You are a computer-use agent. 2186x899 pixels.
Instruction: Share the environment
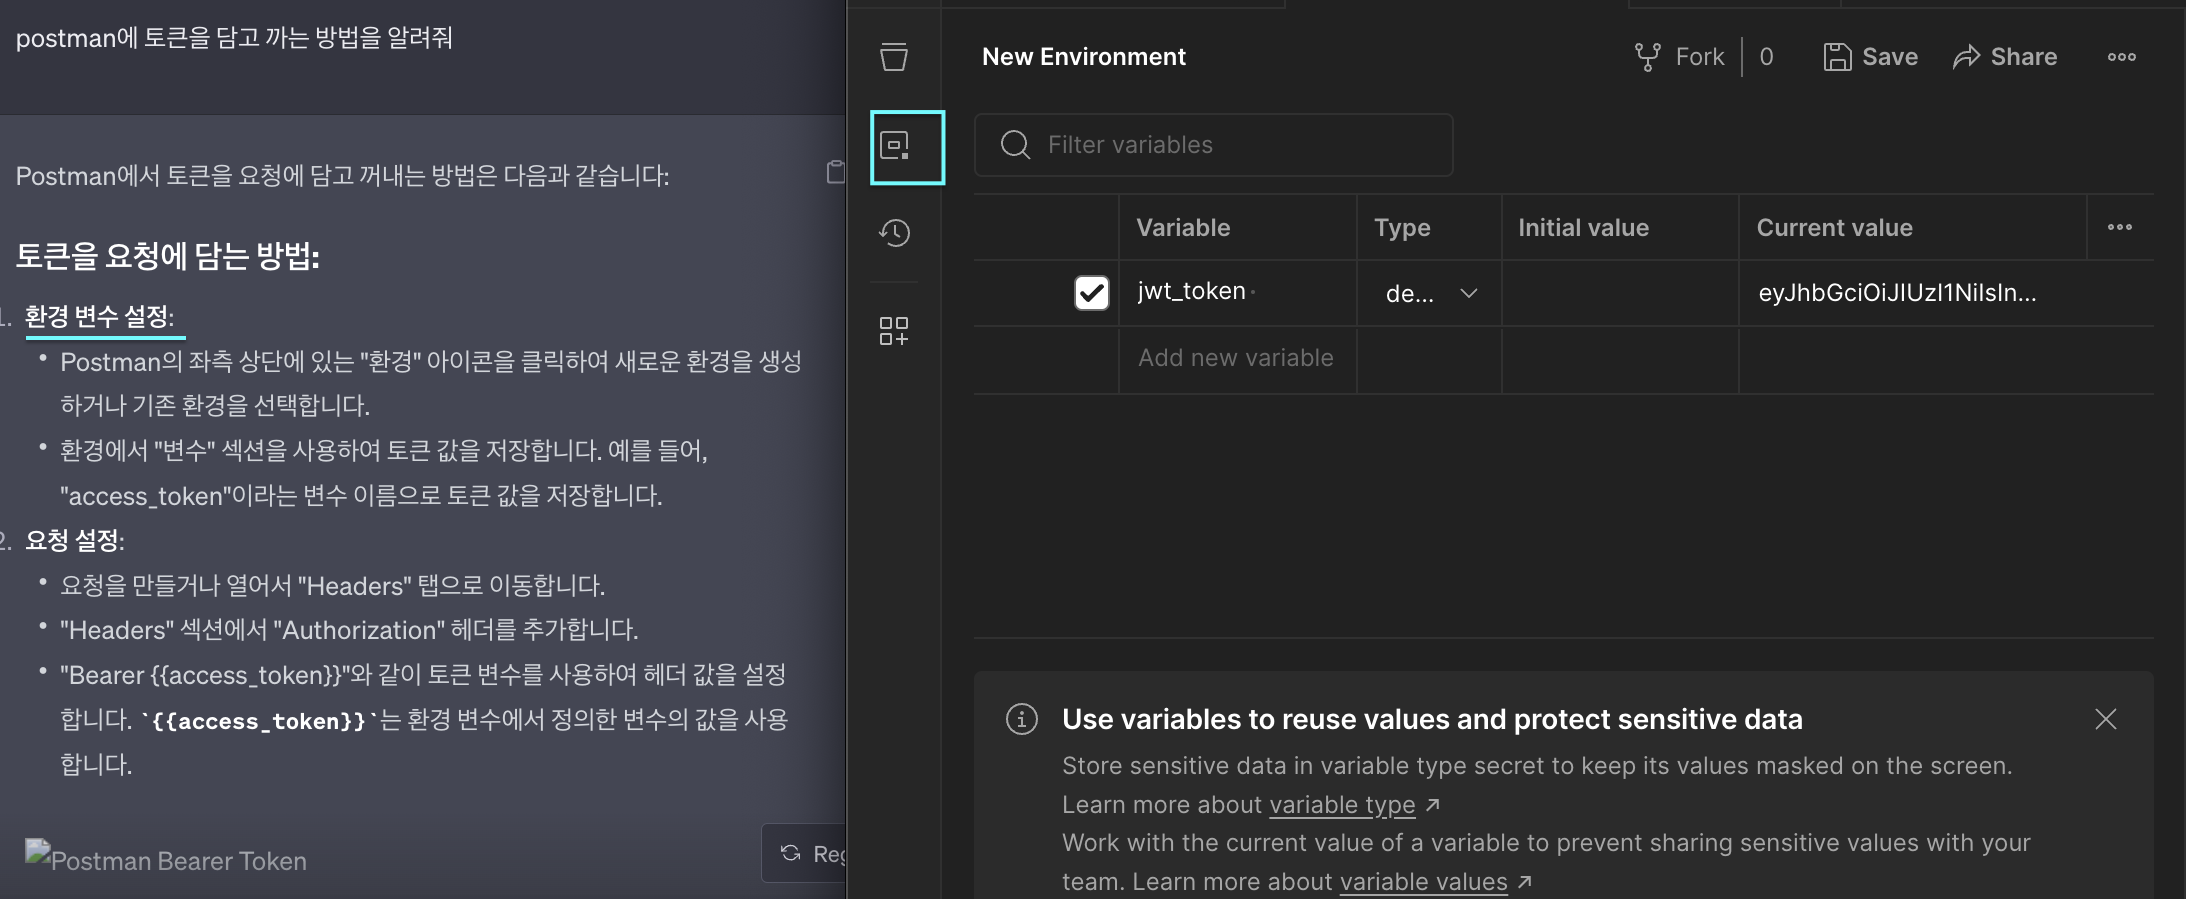(2005, 57)
